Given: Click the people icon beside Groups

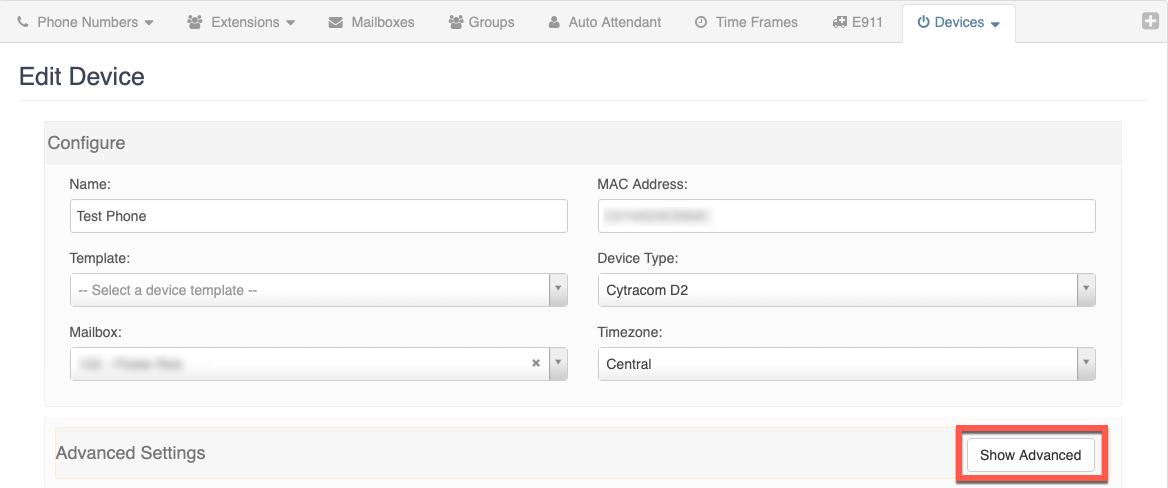Looking at the screenshot, I should pyautogui.click(x=456, y=22).
